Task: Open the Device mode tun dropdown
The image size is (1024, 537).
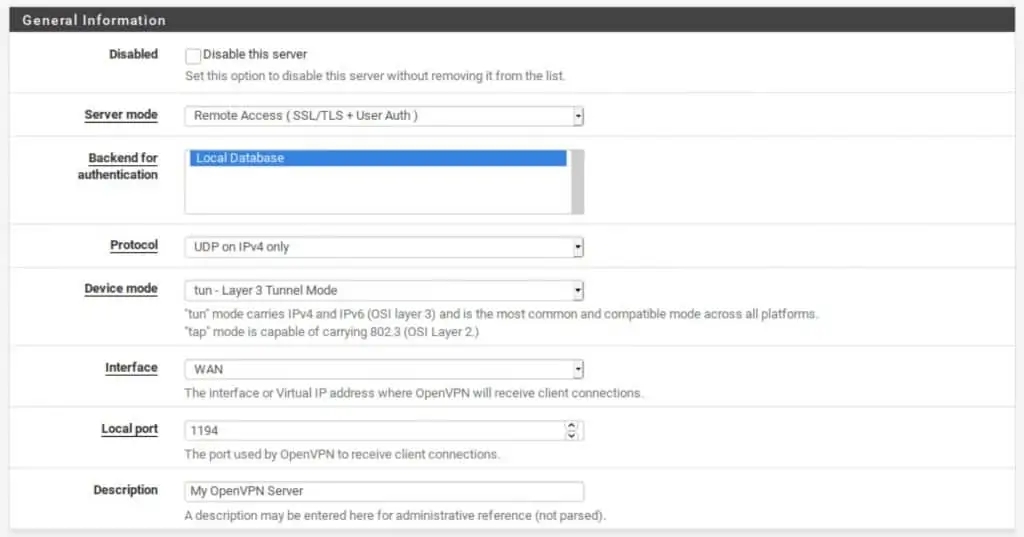Action: 384,291
